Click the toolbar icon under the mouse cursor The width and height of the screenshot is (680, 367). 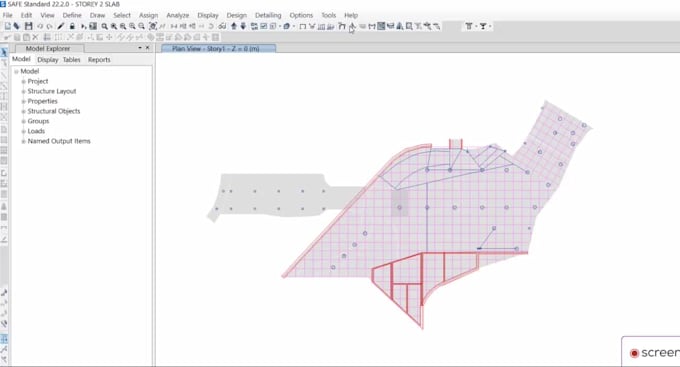[x=352, y=26]
